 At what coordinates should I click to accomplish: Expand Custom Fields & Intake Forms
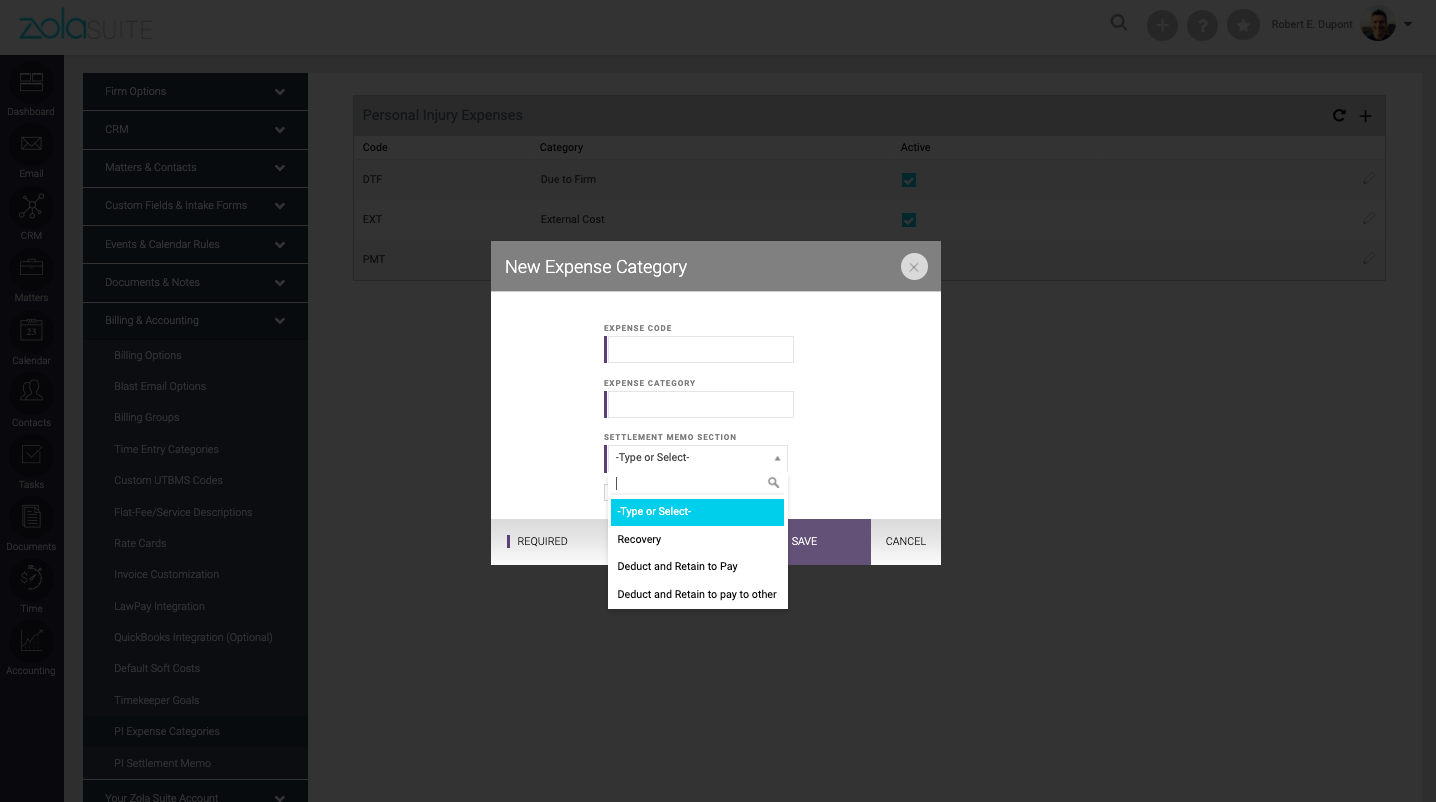click(x=195, y=205)
